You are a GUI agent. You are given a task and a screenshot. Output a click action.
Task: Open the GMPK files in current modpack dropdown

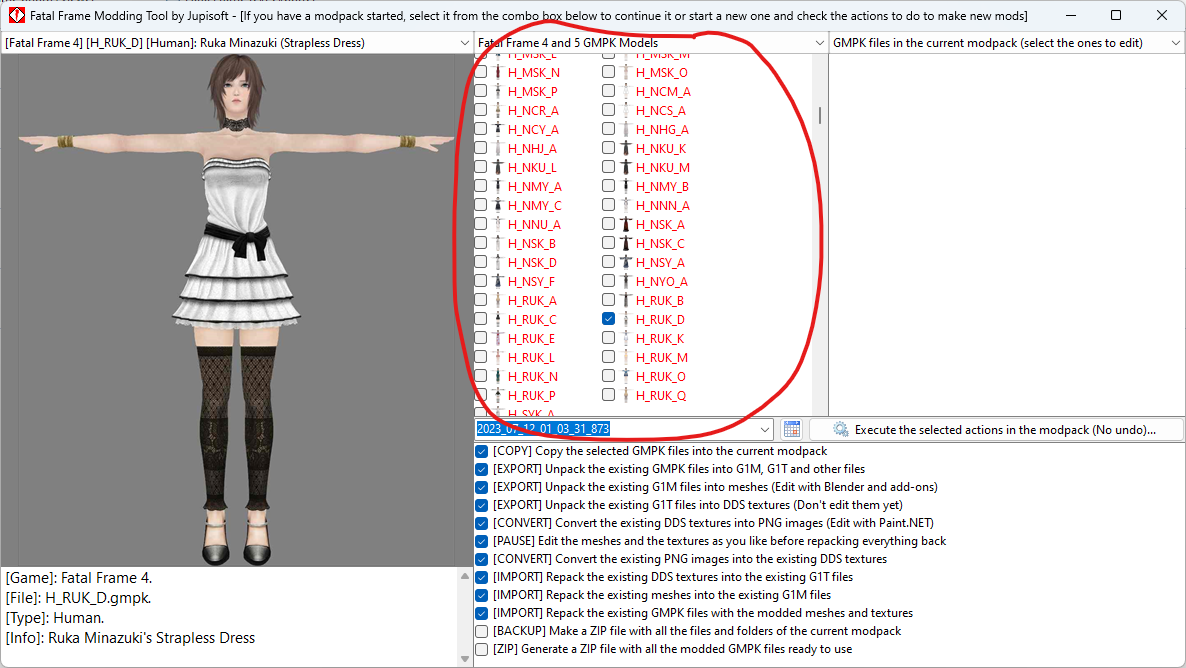click(x=1175, y=43)
